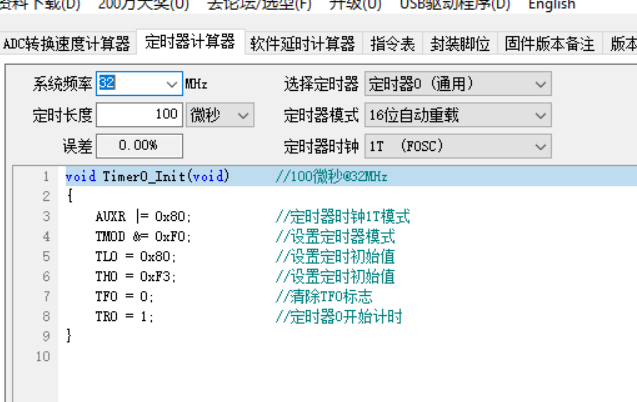This screenshot has width=637, height=402.
Task: Open the 去论坛/选型(F) menu
Action: (x=259, y=5)
